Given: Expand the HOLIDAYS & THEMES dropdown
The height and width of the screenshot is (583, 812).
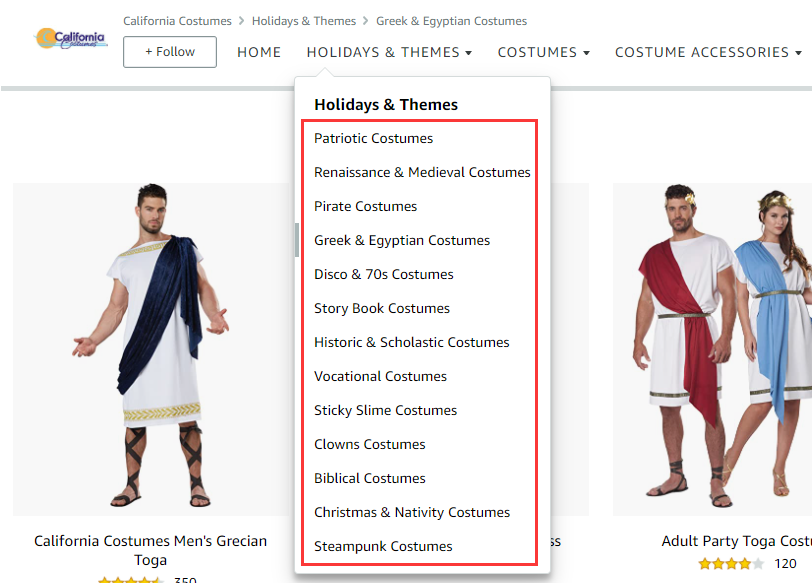Looking at the screenshot, I should coord(389,52).
